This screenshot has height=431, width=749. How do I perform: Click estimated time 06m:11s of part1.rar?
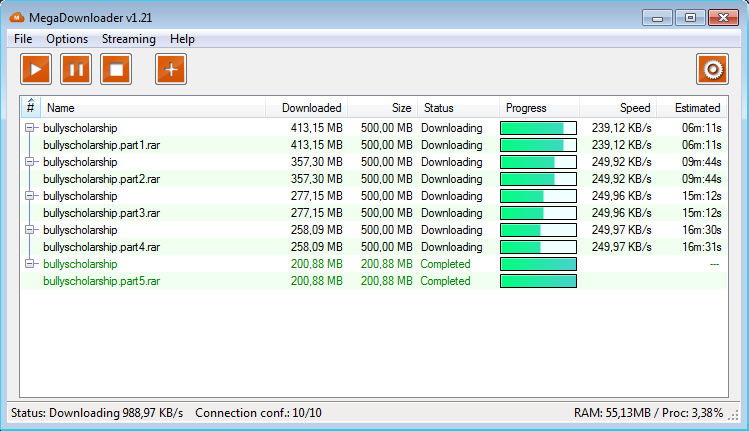701,145
